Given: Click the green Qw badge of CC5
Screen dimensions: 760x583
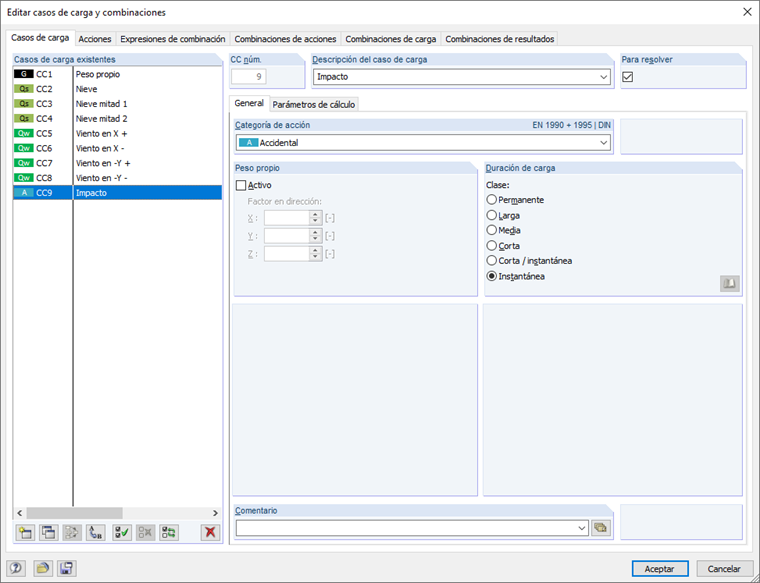Looking at the screenshot, I should pyautogui.click(x=24, y=134).
